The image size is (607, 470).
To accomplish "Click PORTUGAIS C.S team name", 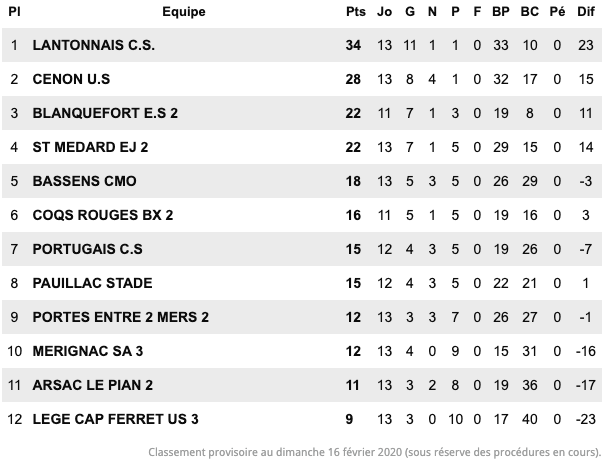I will [x=87, y=249].
